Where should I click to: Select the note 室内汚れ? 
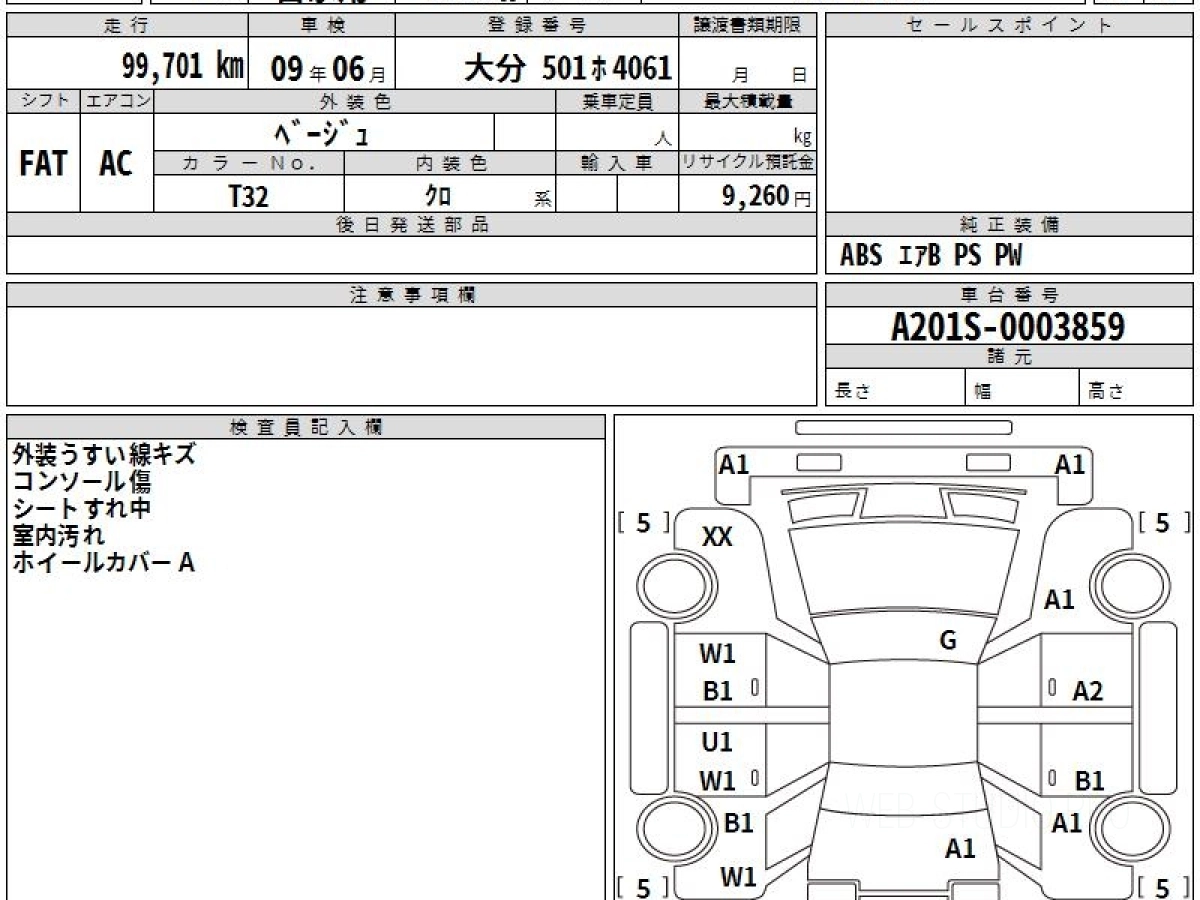click(58, 536)
